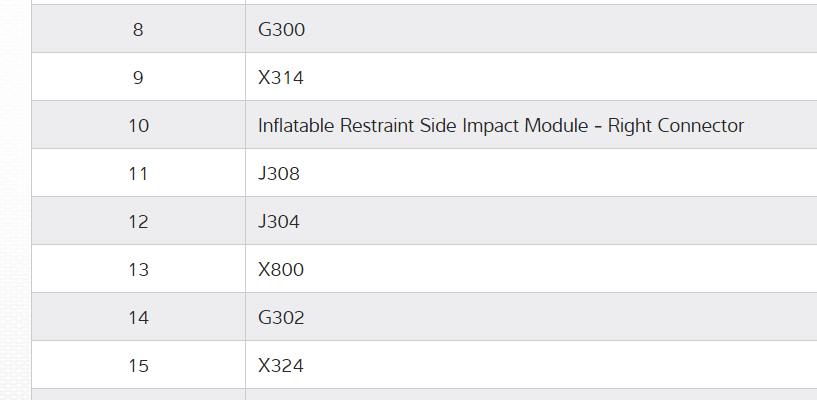Select the J304 table entry
Image resolution: width=817 pixels, height=400 pixels.
pos(279,222)
